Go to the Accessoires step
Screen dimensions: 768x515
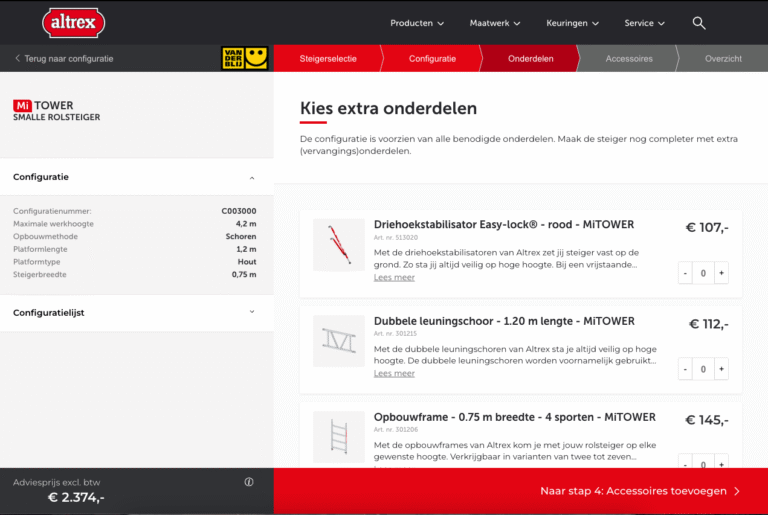(629, 58)
